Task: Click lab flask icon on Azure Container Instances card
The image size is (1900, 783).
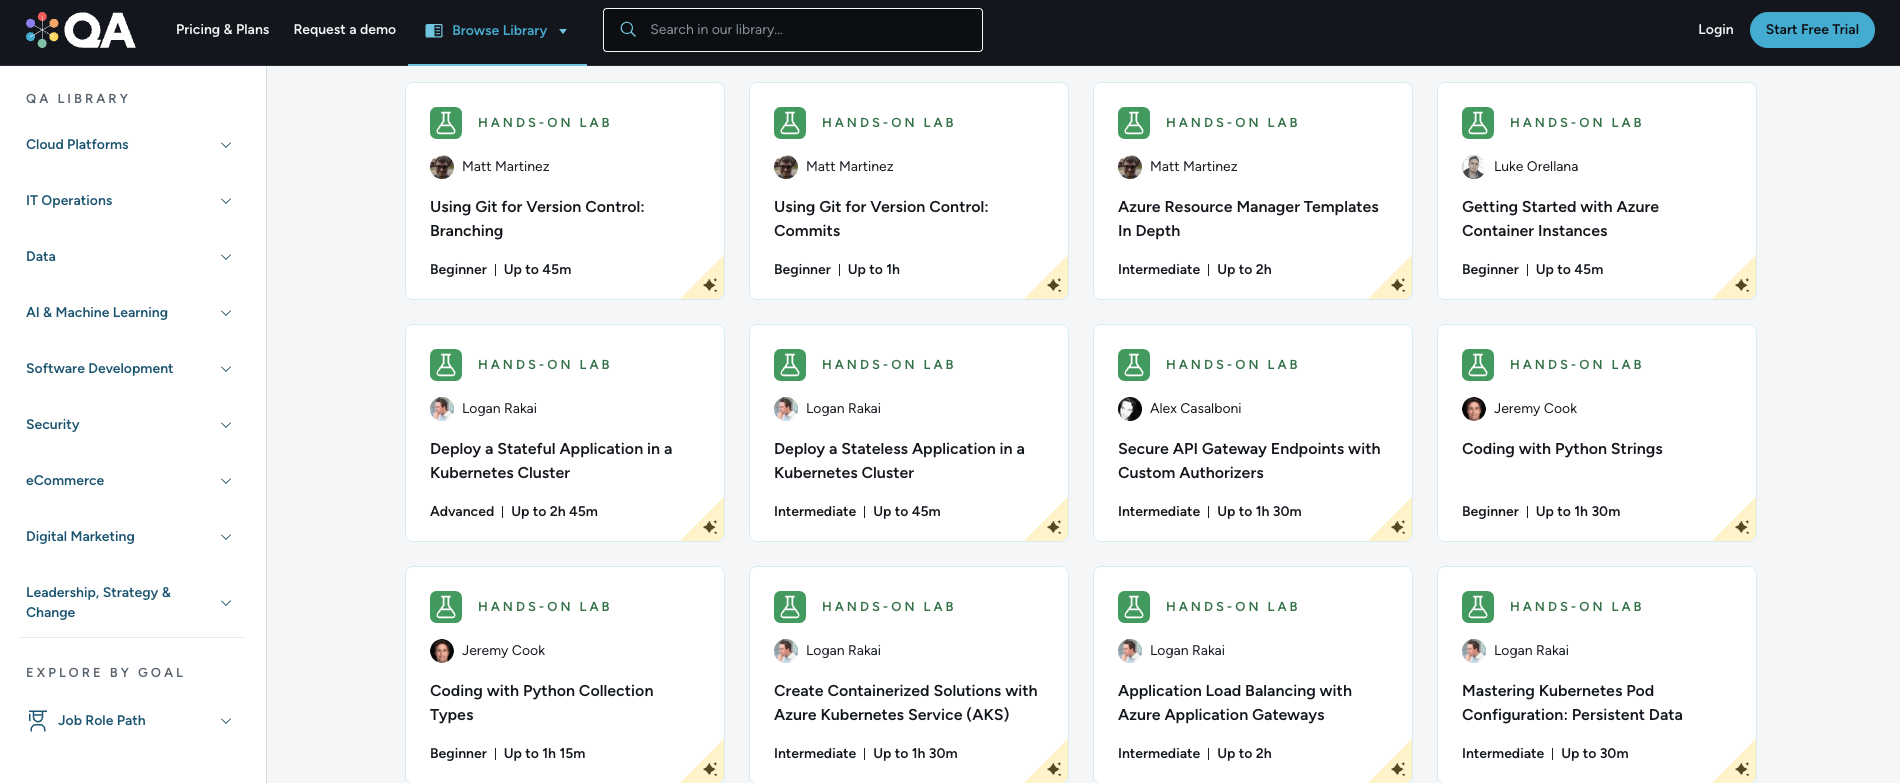Action: click(1478, 123)
